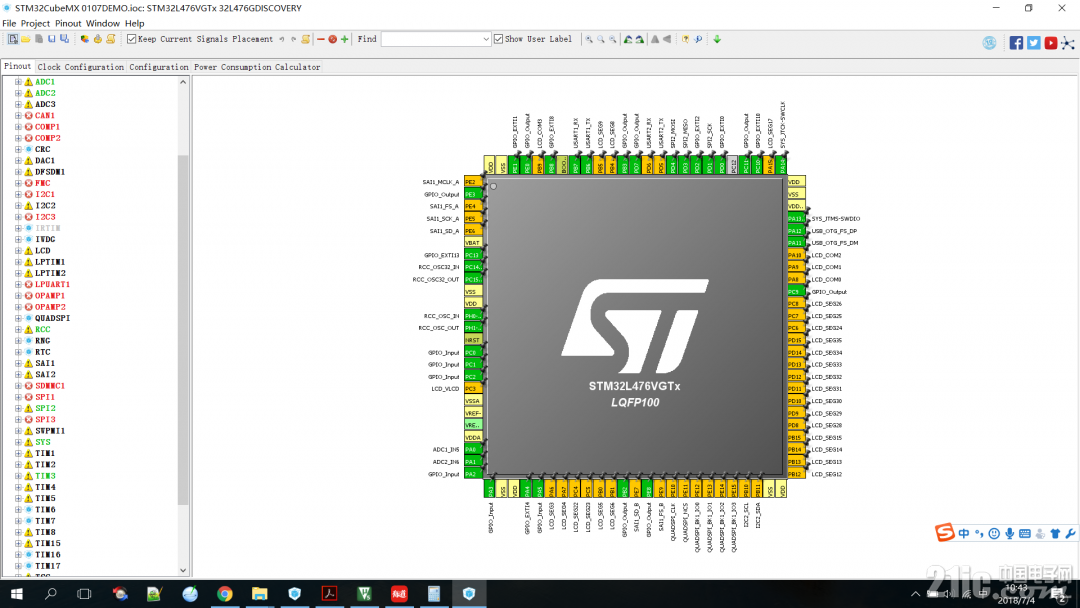Expand the DFSDM1 tree node
The height and width of the screenshot is (608, 1080).
18,172
